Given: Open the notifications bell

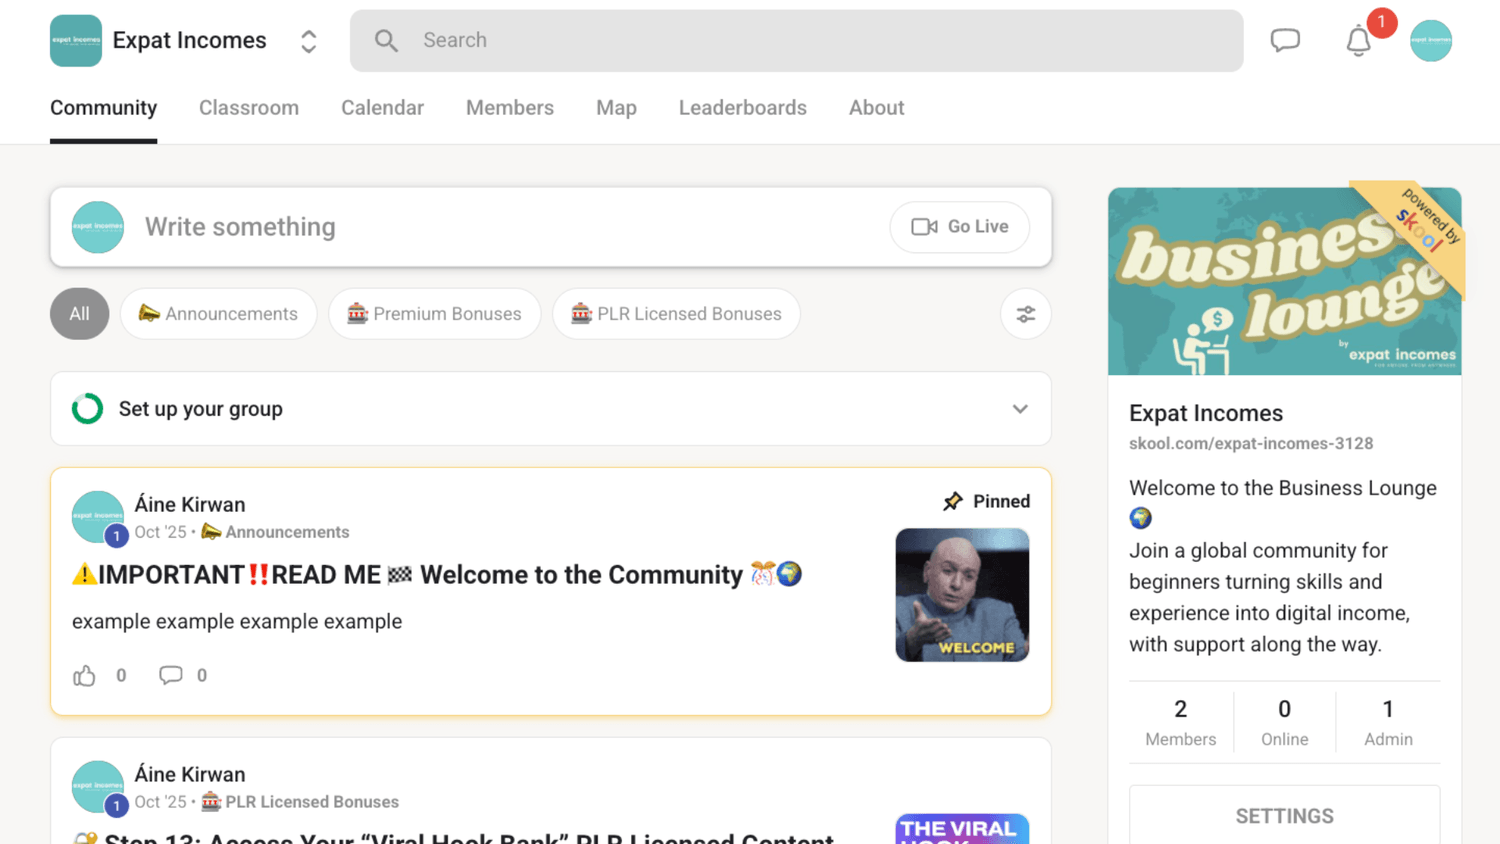Looking at the screenshot, I should coord(1358,41).
